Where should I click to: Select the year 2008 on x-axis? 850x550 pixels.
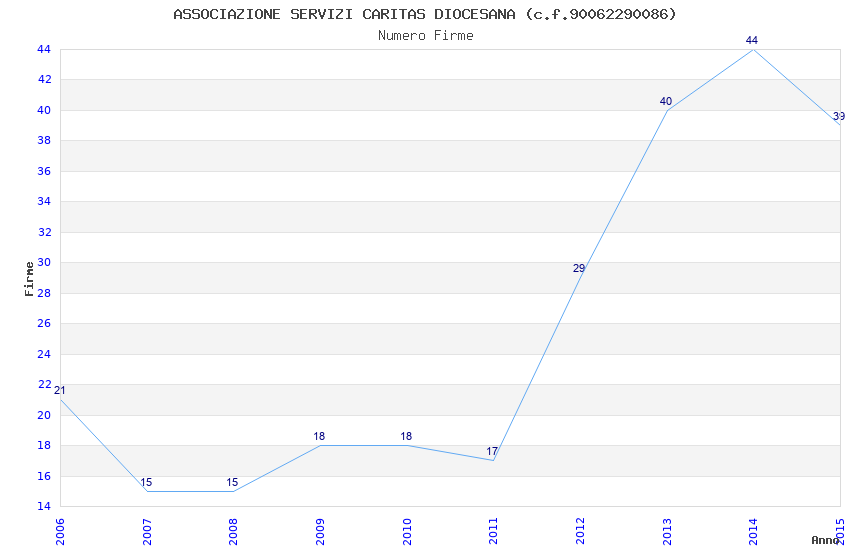[233, 532]
